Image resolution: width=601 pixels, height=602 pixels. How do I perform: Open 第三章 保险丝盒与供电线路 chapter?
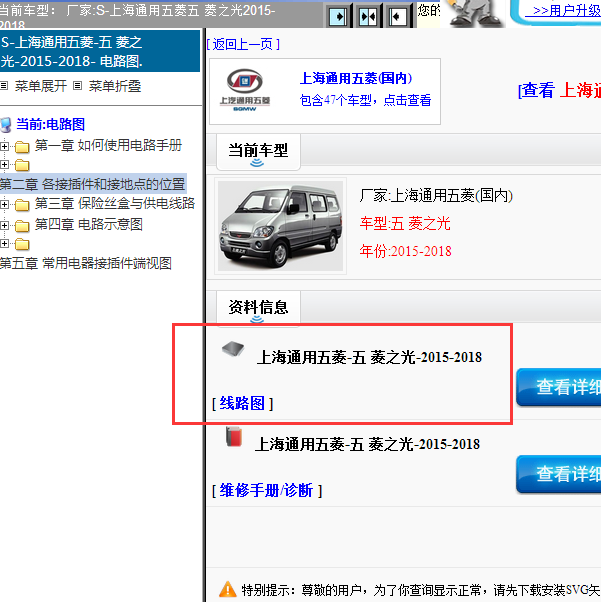click(x=115, y=203)
